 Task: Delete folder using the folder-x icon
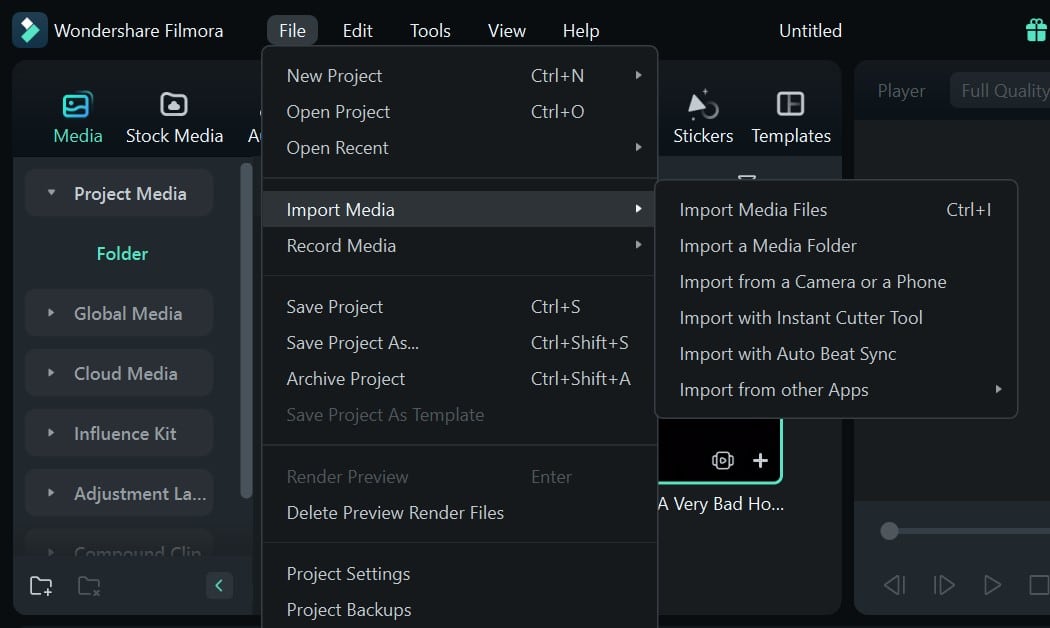(88, 586)
